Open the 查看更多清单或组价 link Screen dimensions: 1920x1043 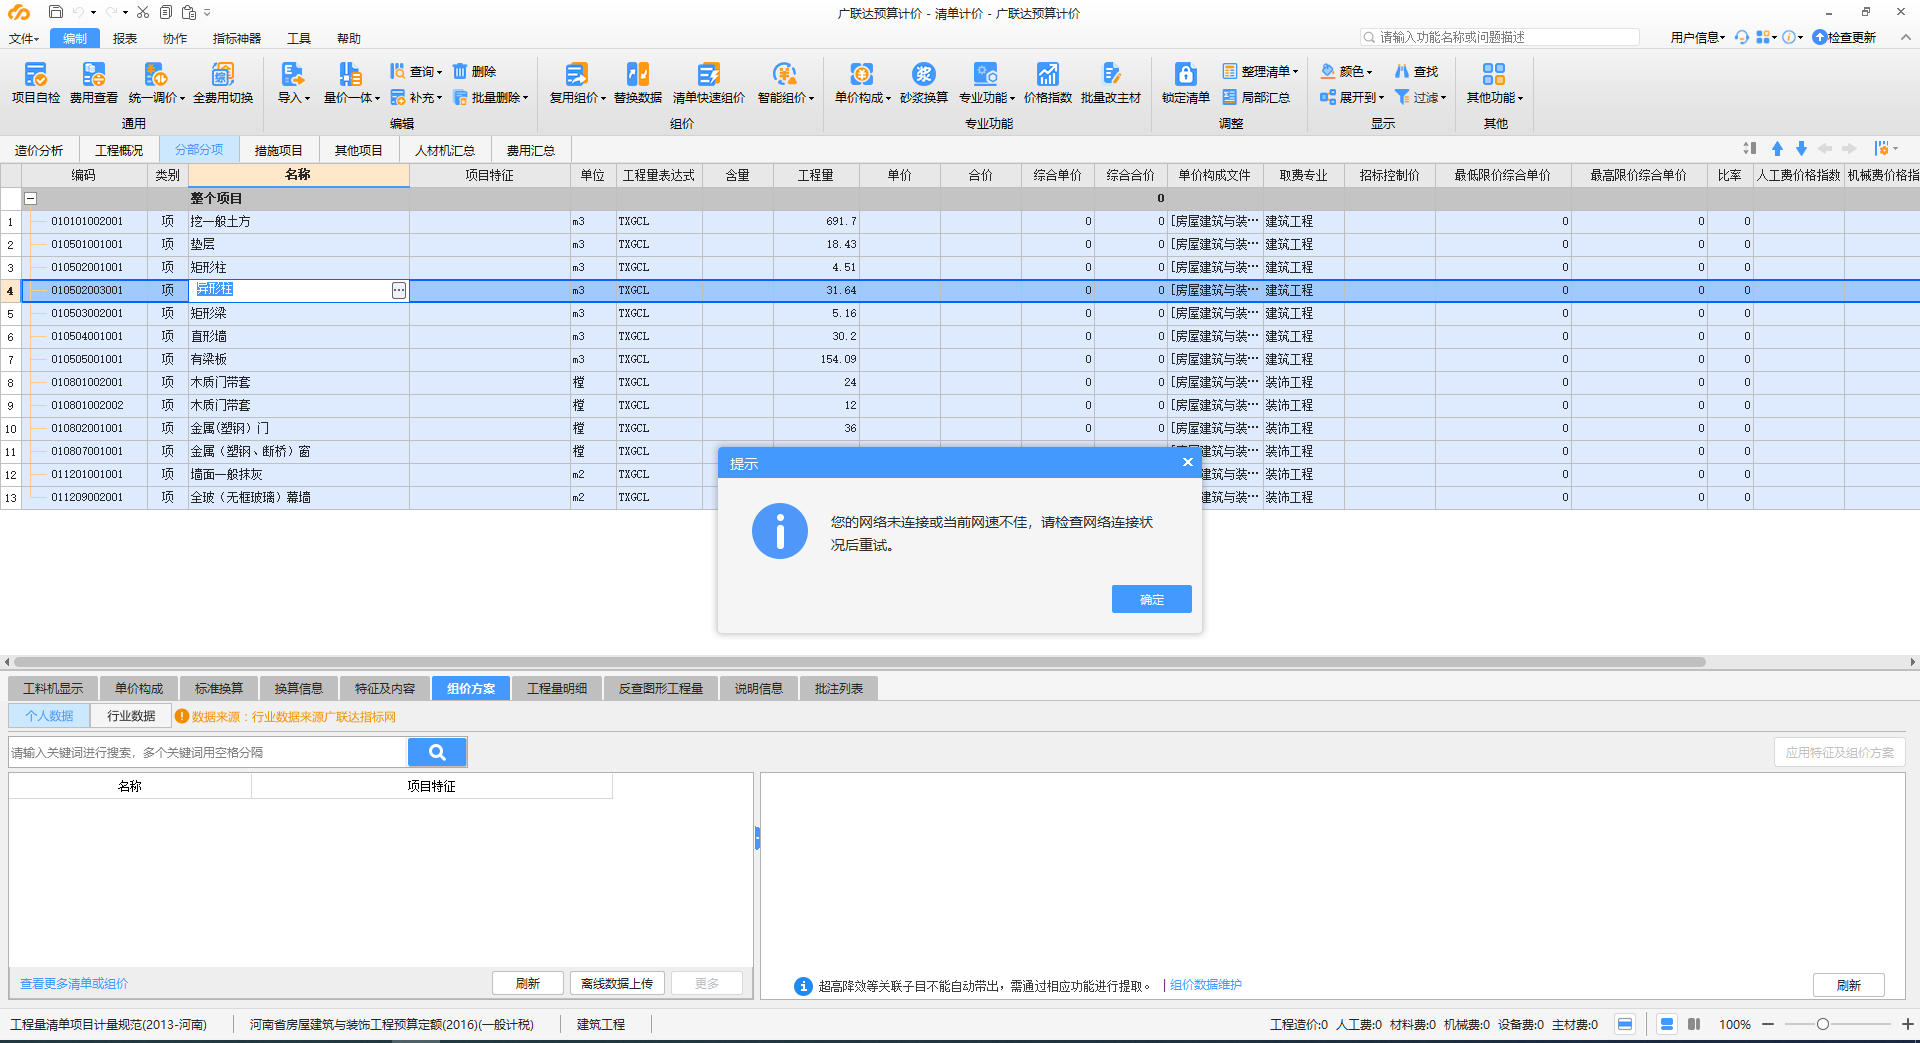click(74, 984)
